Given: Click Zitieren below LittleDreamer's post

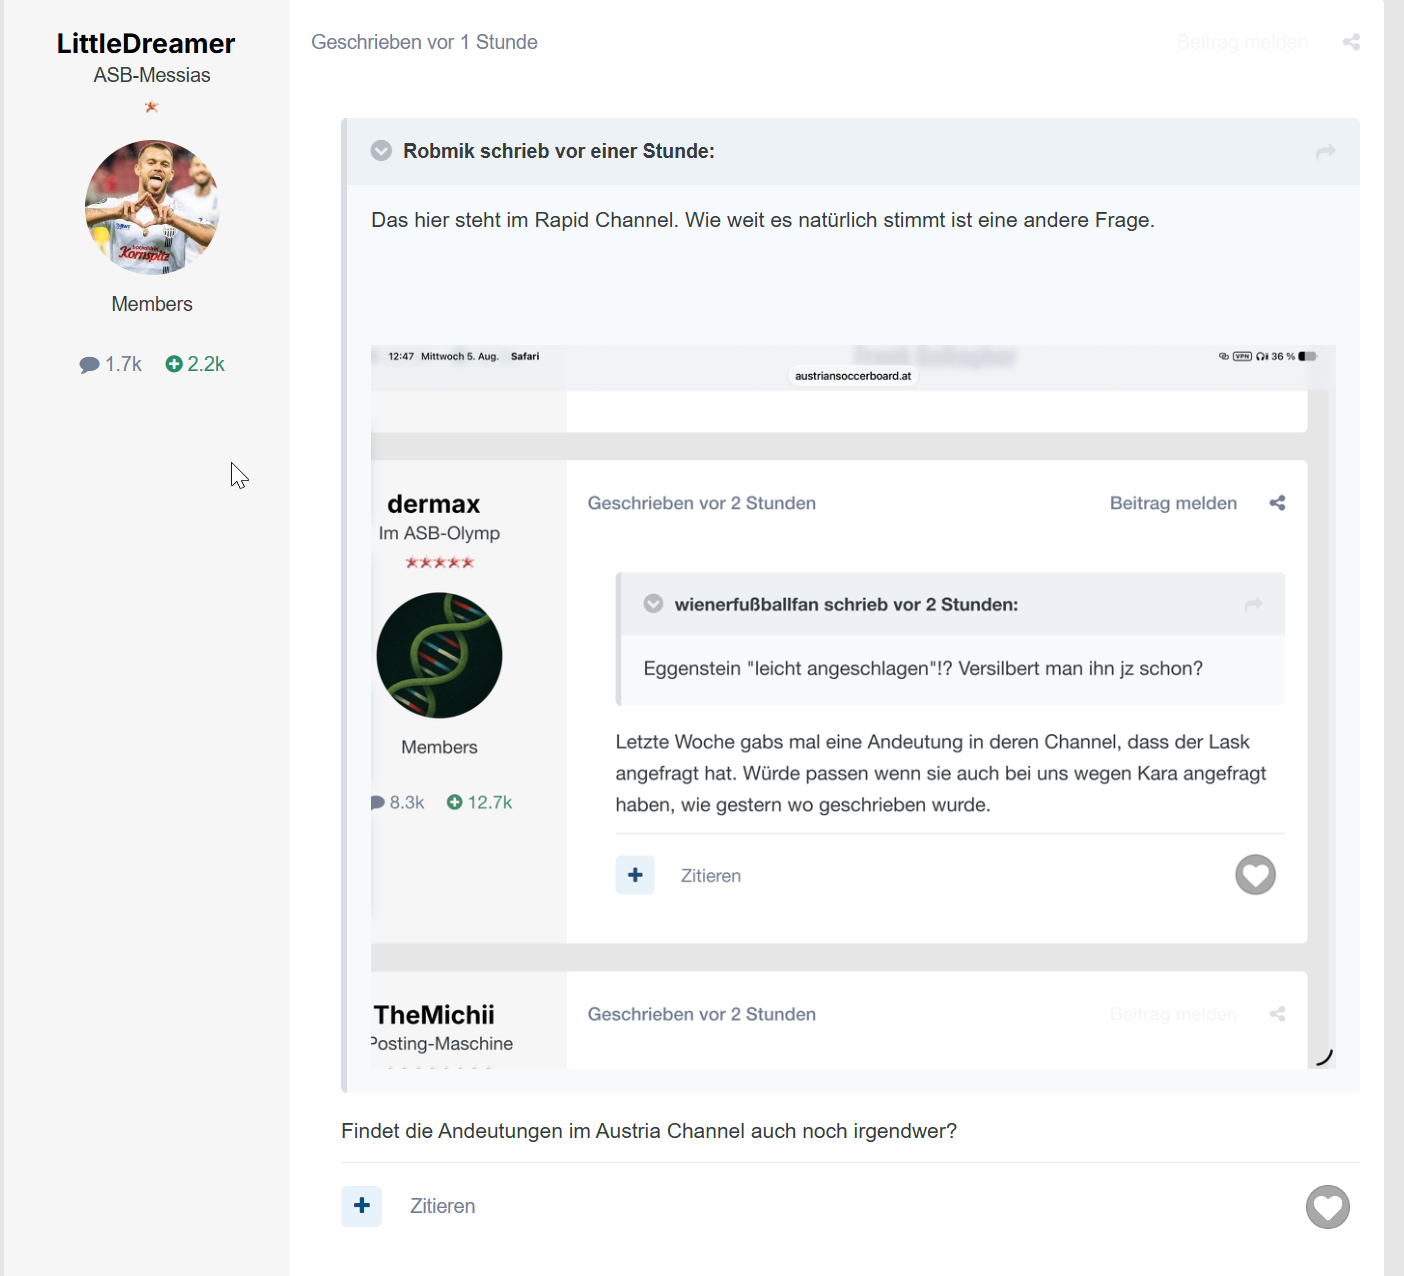Looking at the screenshot, I should [443, 1206].
